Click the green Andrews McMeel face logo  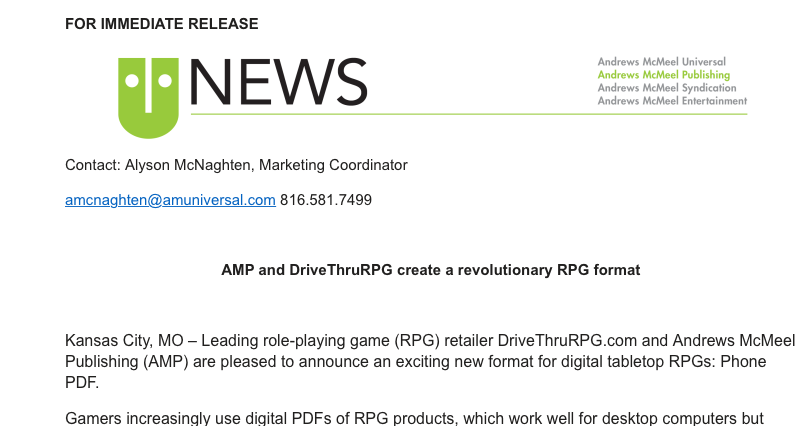148,98
